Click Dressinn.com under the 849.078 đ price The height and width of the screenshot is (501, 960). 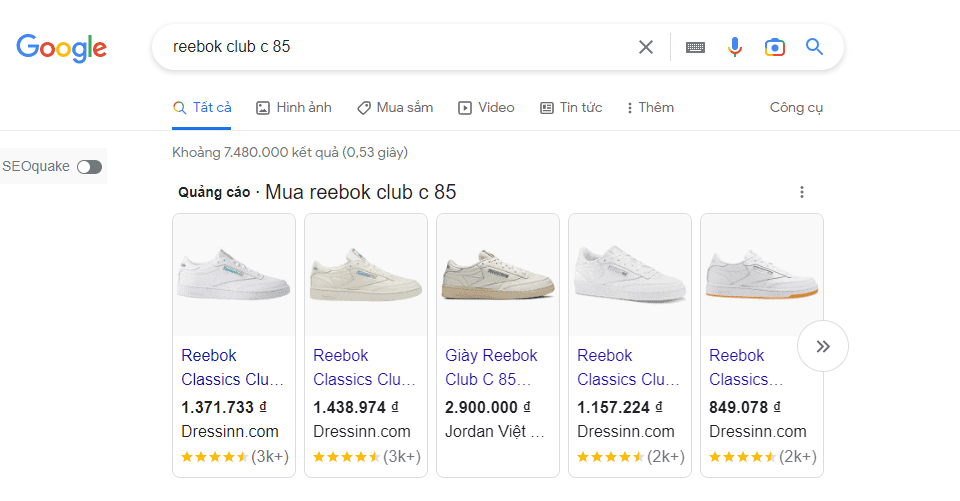758,432
